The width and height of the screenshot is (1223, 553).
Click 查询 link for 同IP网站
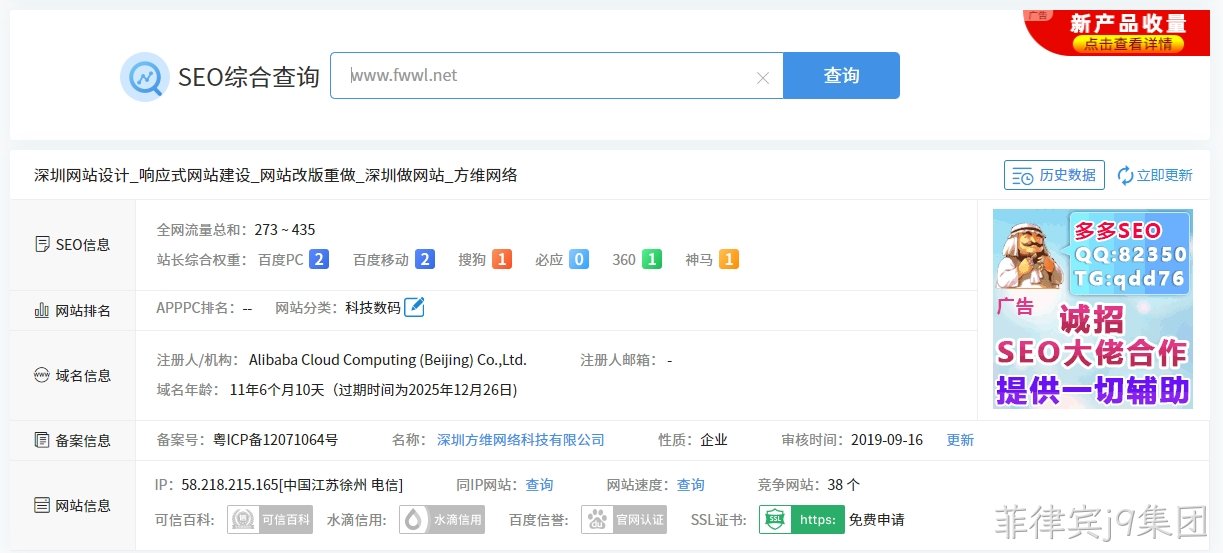click(x=539, y=485)
